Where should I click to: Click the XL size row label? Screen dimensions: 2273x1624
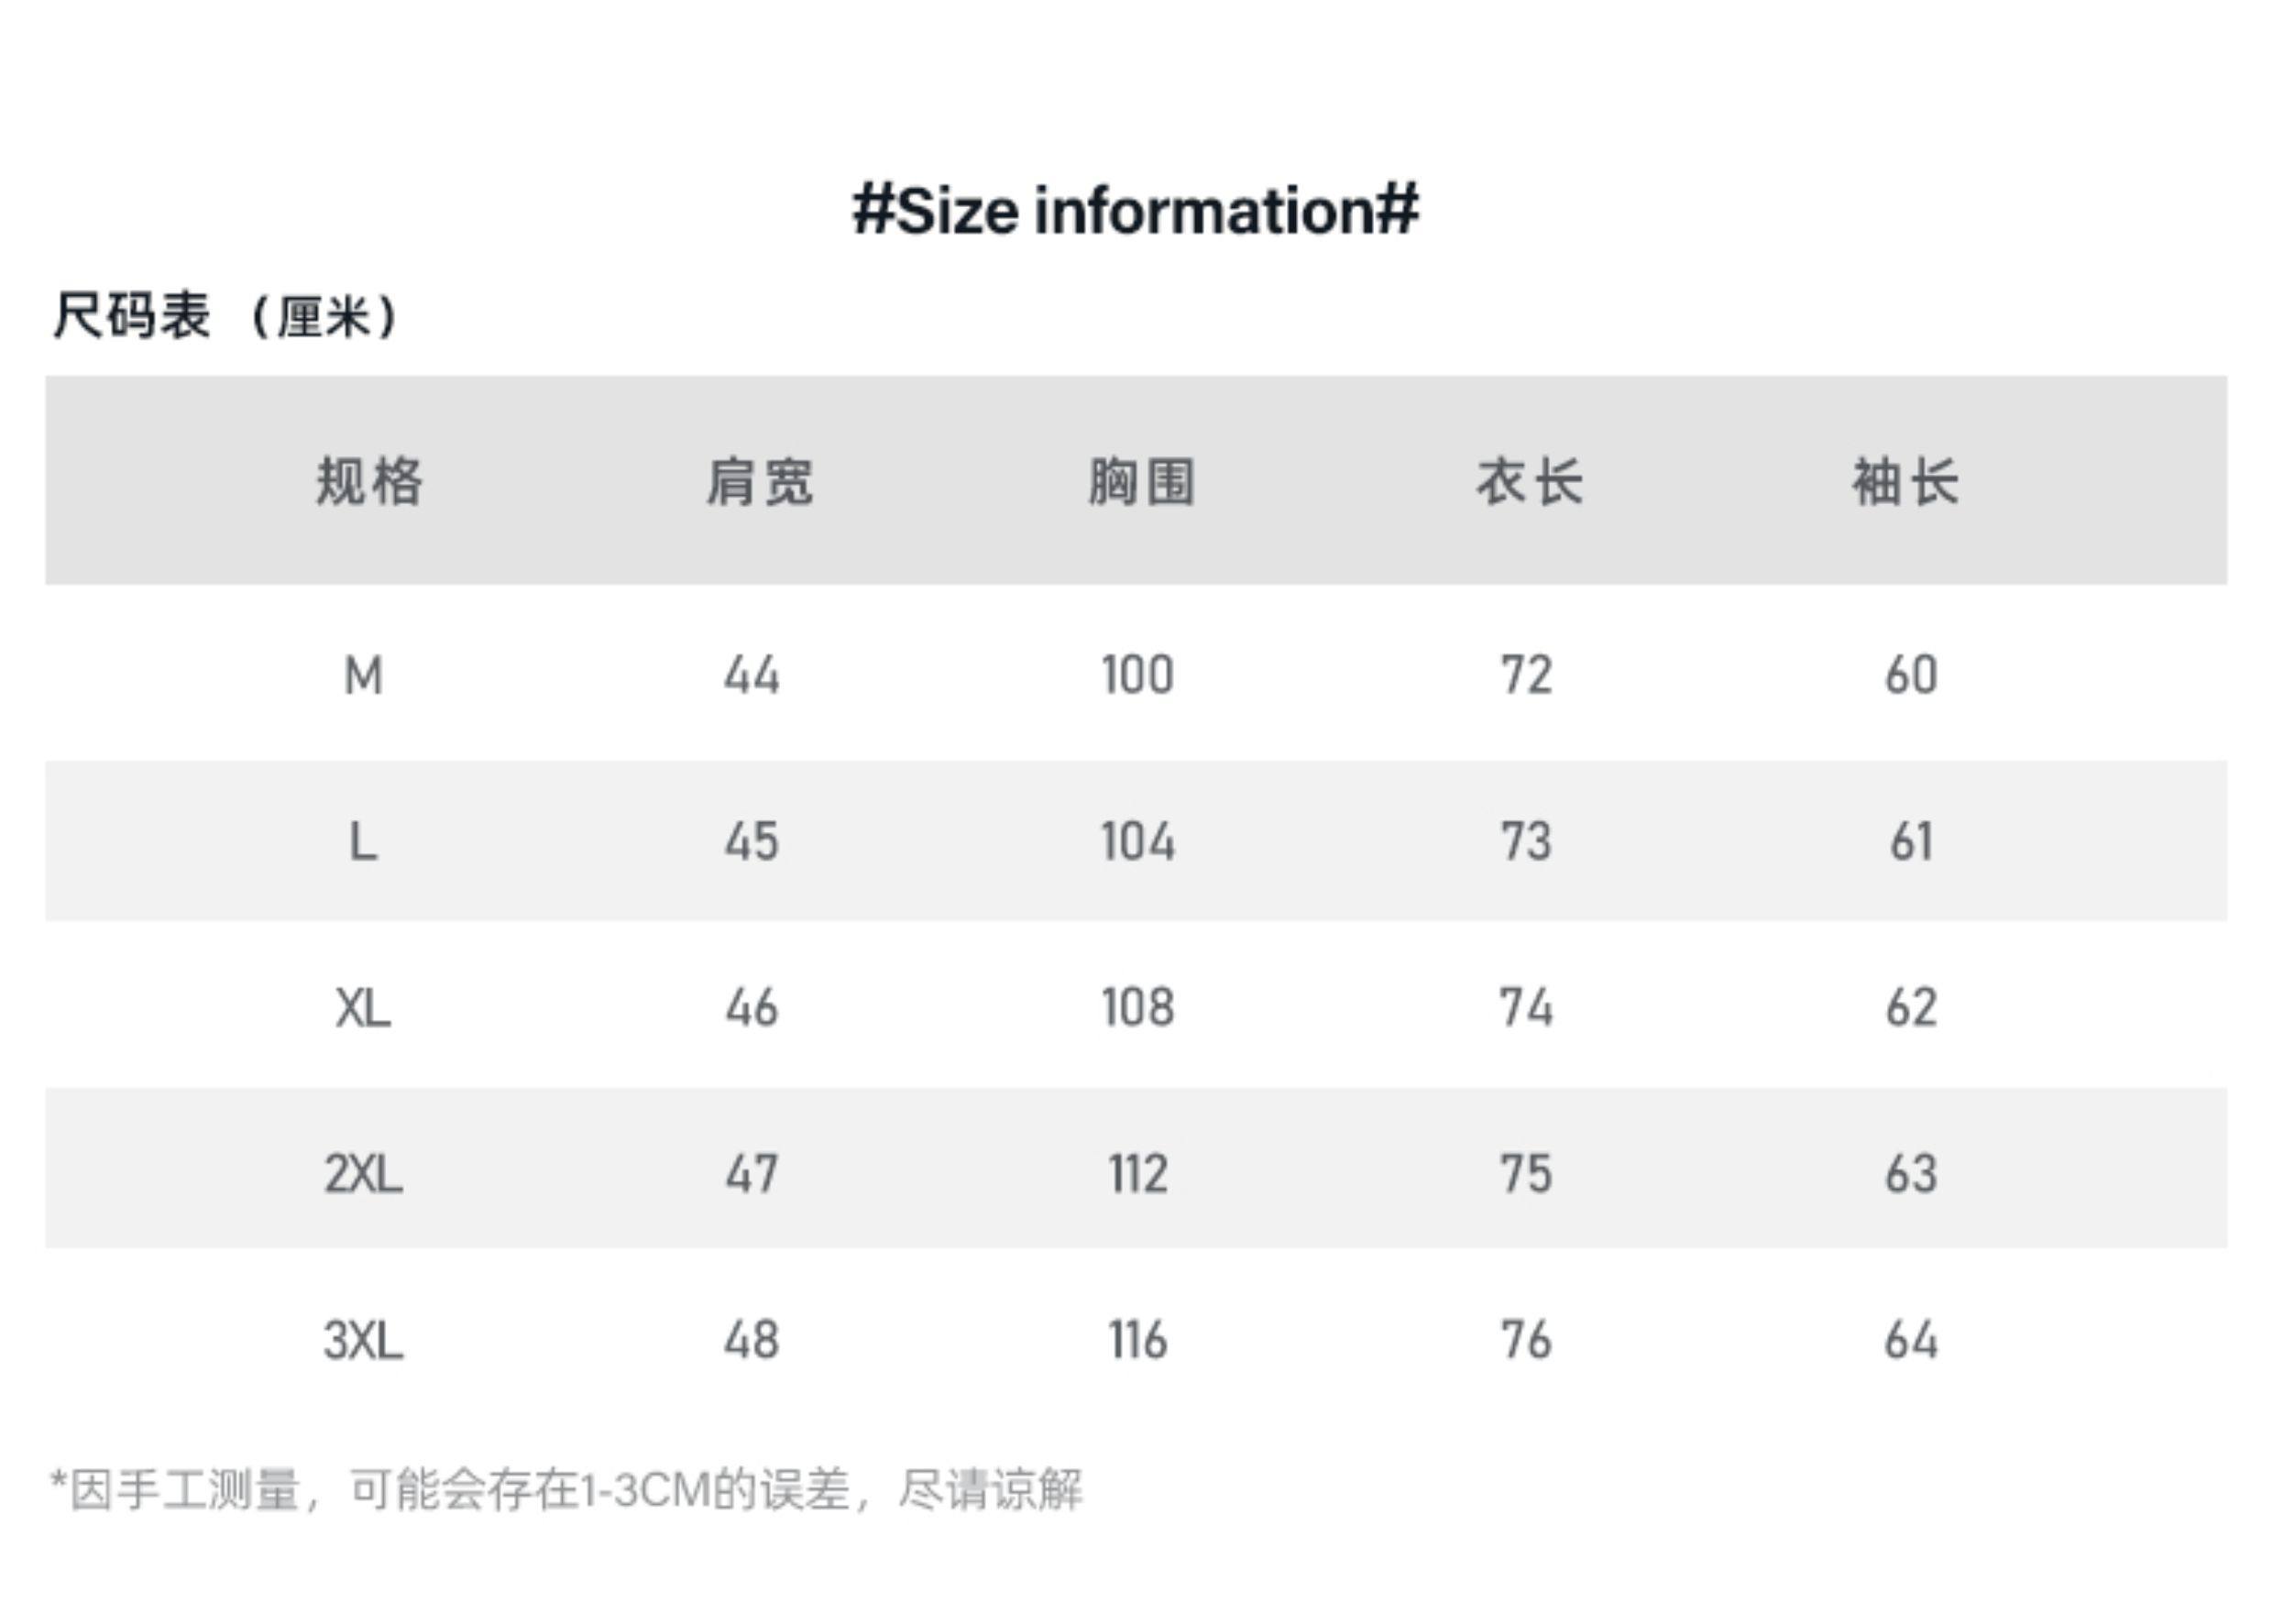coord(363,1007)
